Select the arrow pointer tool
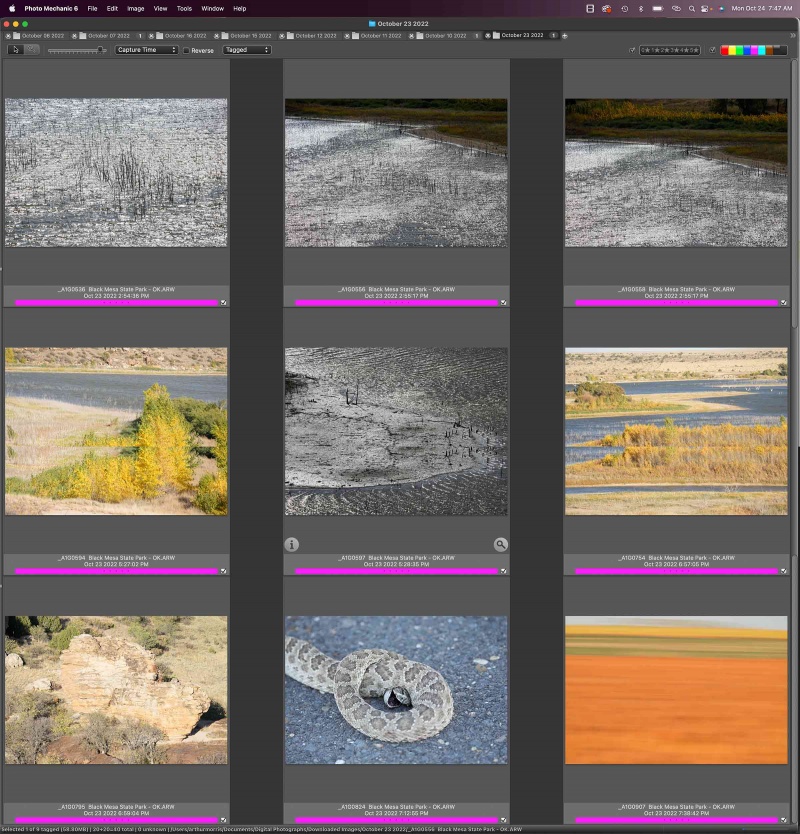 point(16,49)
